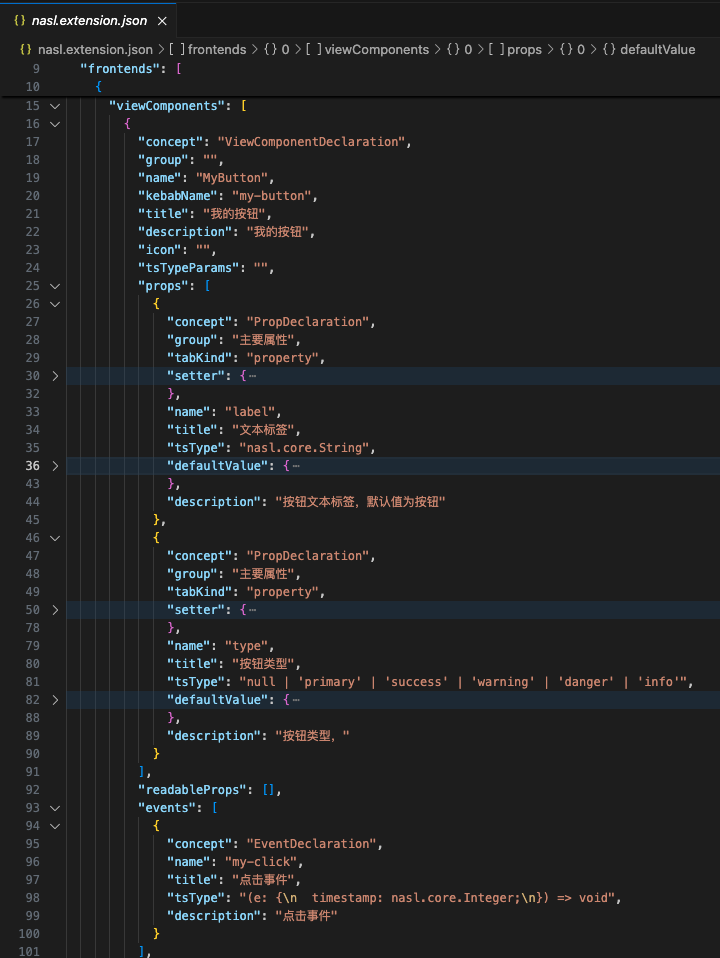Click the "icon" key on line 23
The width and height of the screenshot is (720, 958).
pos(160,250)
